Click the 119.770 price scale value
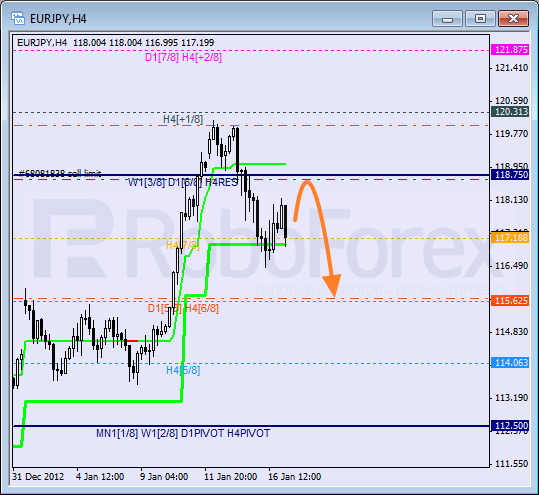This screenshot has width=539, height=495. (511, 134)
